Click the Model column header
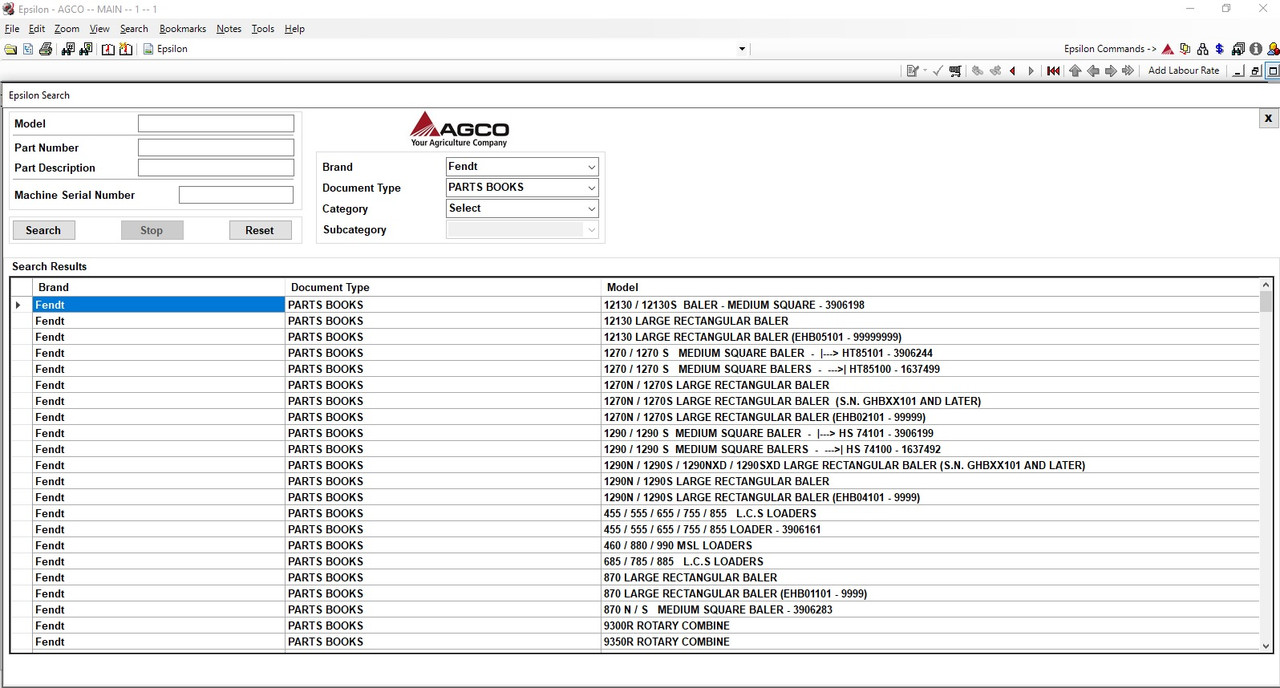The height and width of the screenshot is (688, 1280). (x=930, y=288)
